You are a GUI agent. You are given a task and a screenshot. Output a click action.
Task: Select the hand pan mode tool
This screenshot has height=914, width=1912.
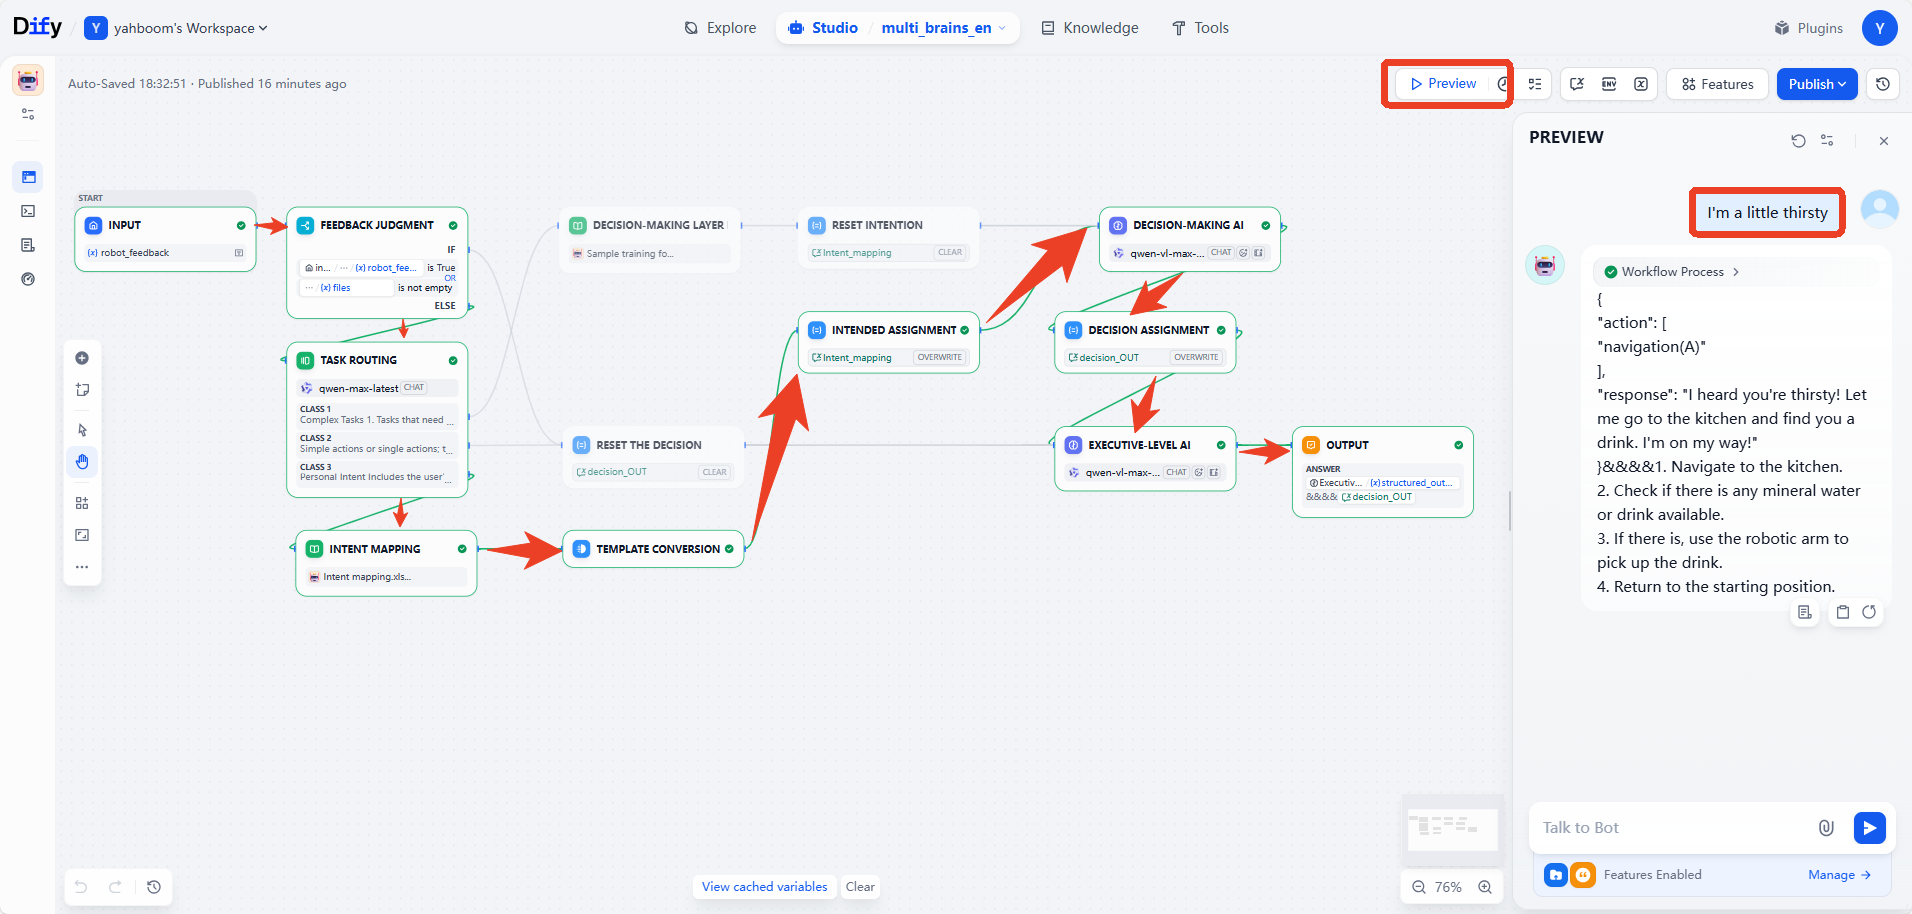point(82,462)
